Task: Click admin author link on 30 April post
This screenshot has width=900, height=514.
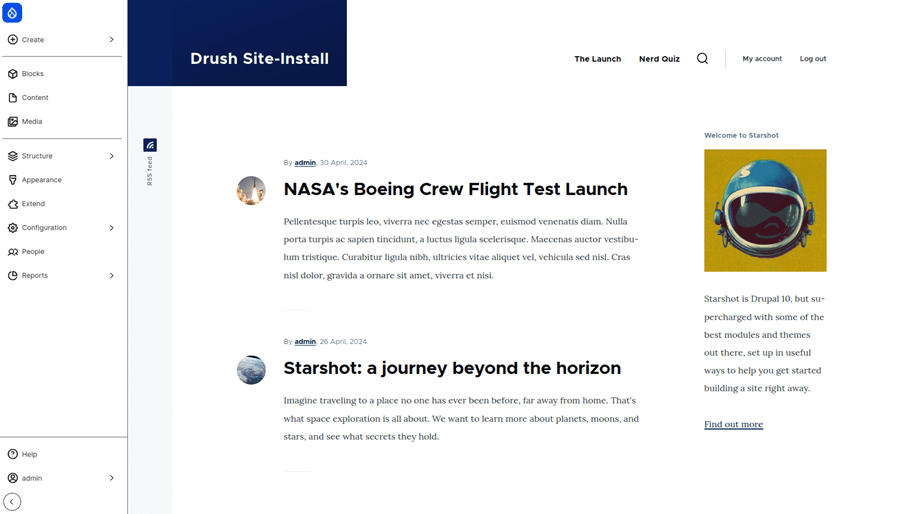Action: point(305,163)
